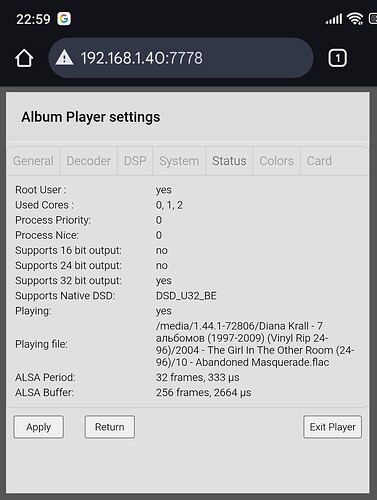Tap the Wi-Fi status icon
The width and height of the screenshot is (377, 500).
pyautogui.click(x=355, y=19)
